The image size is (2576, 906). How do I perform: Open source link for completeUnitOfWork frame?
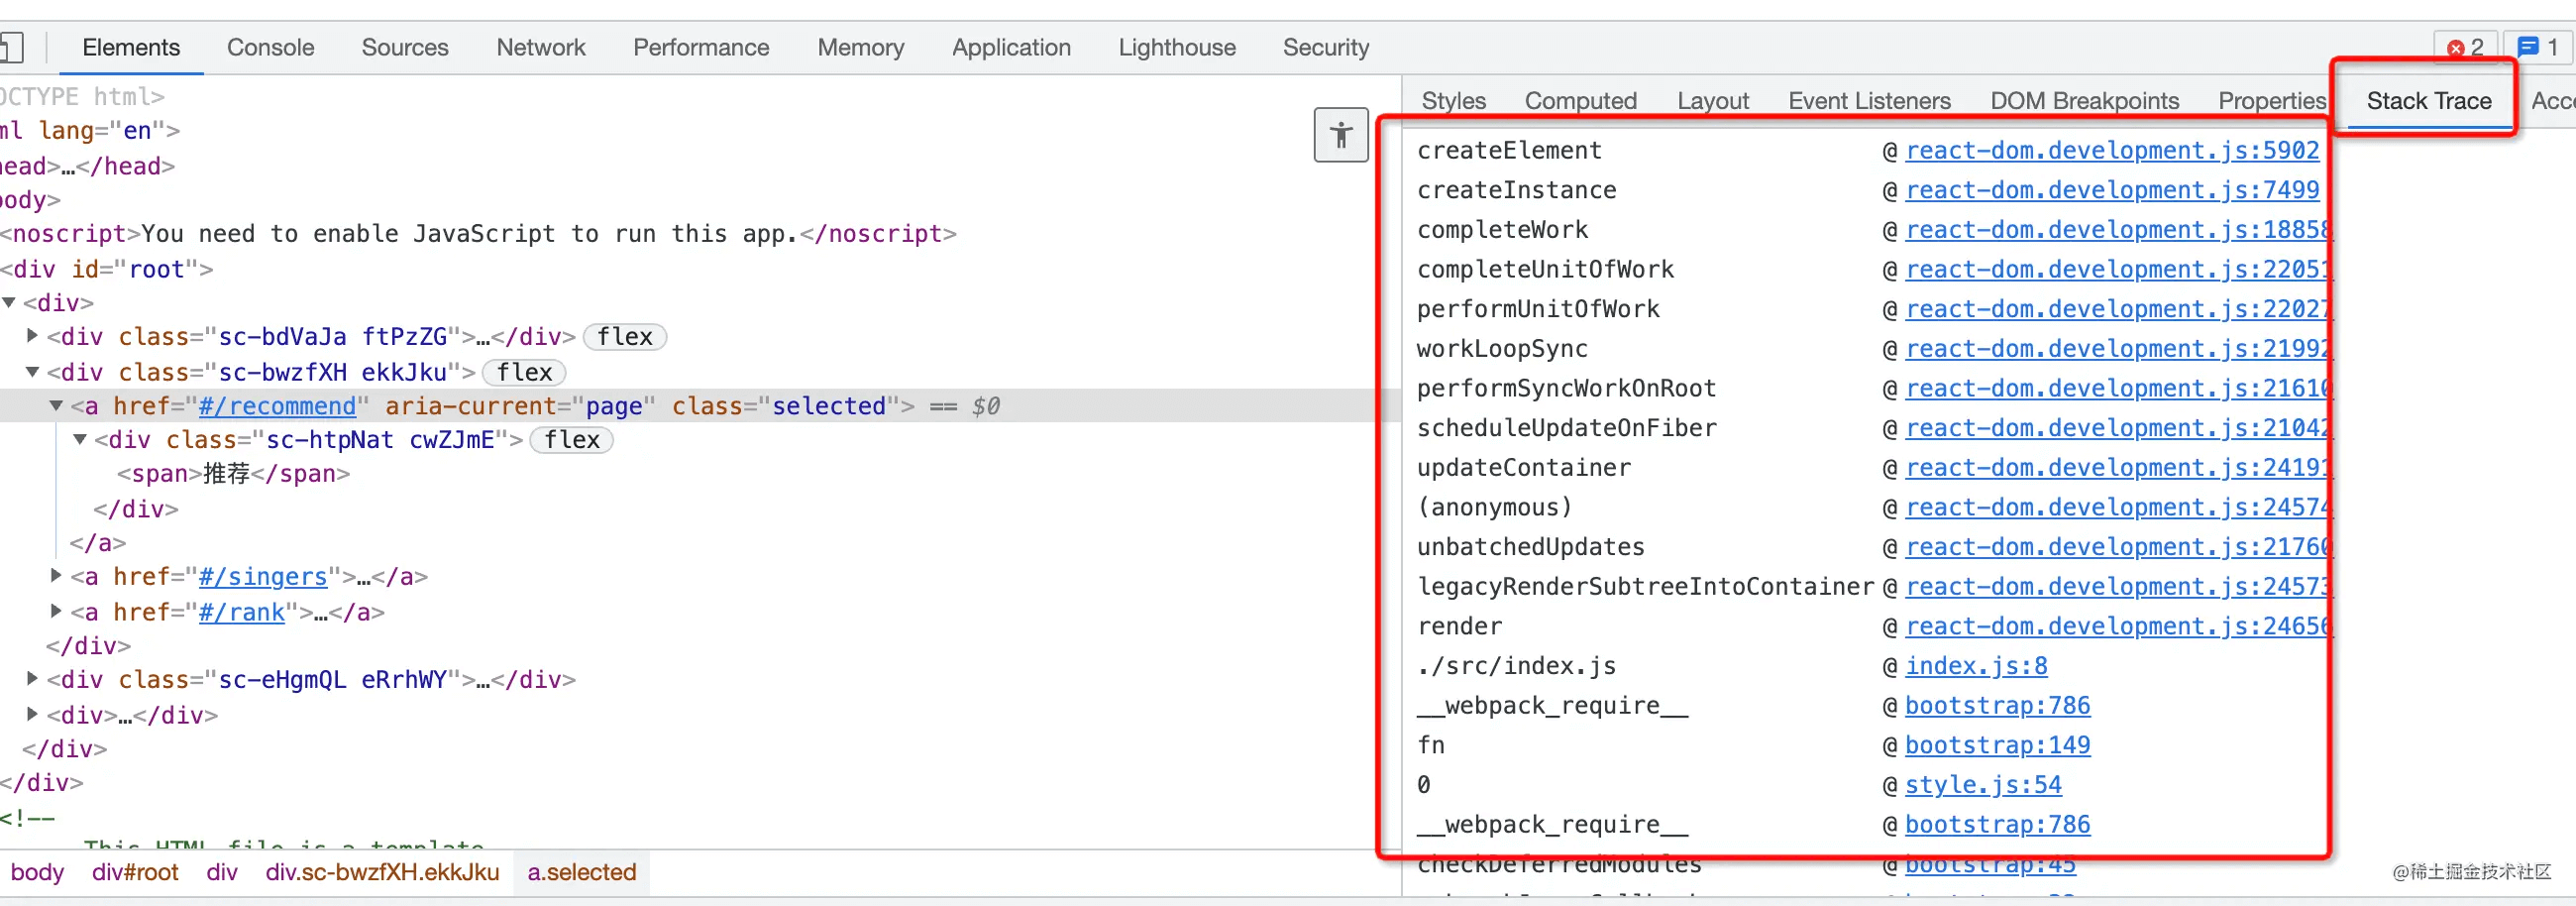tap(2118, 270)
